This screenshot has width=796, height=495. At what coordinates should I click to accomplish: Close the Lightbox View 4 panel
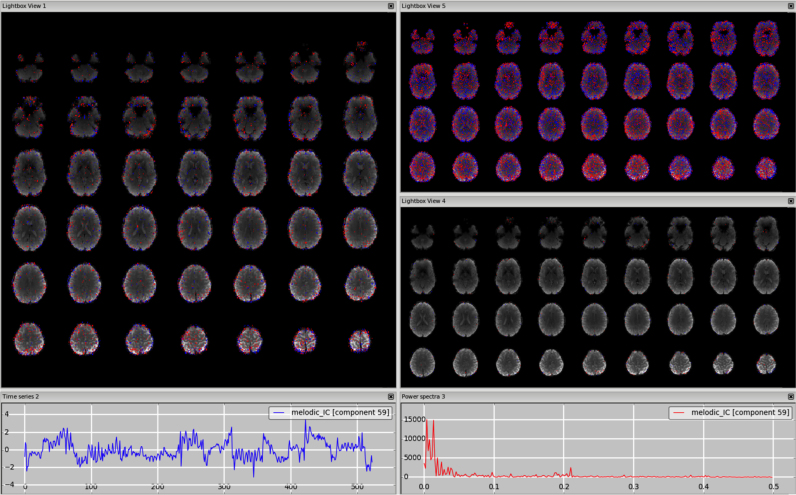(x=789, y=201)
